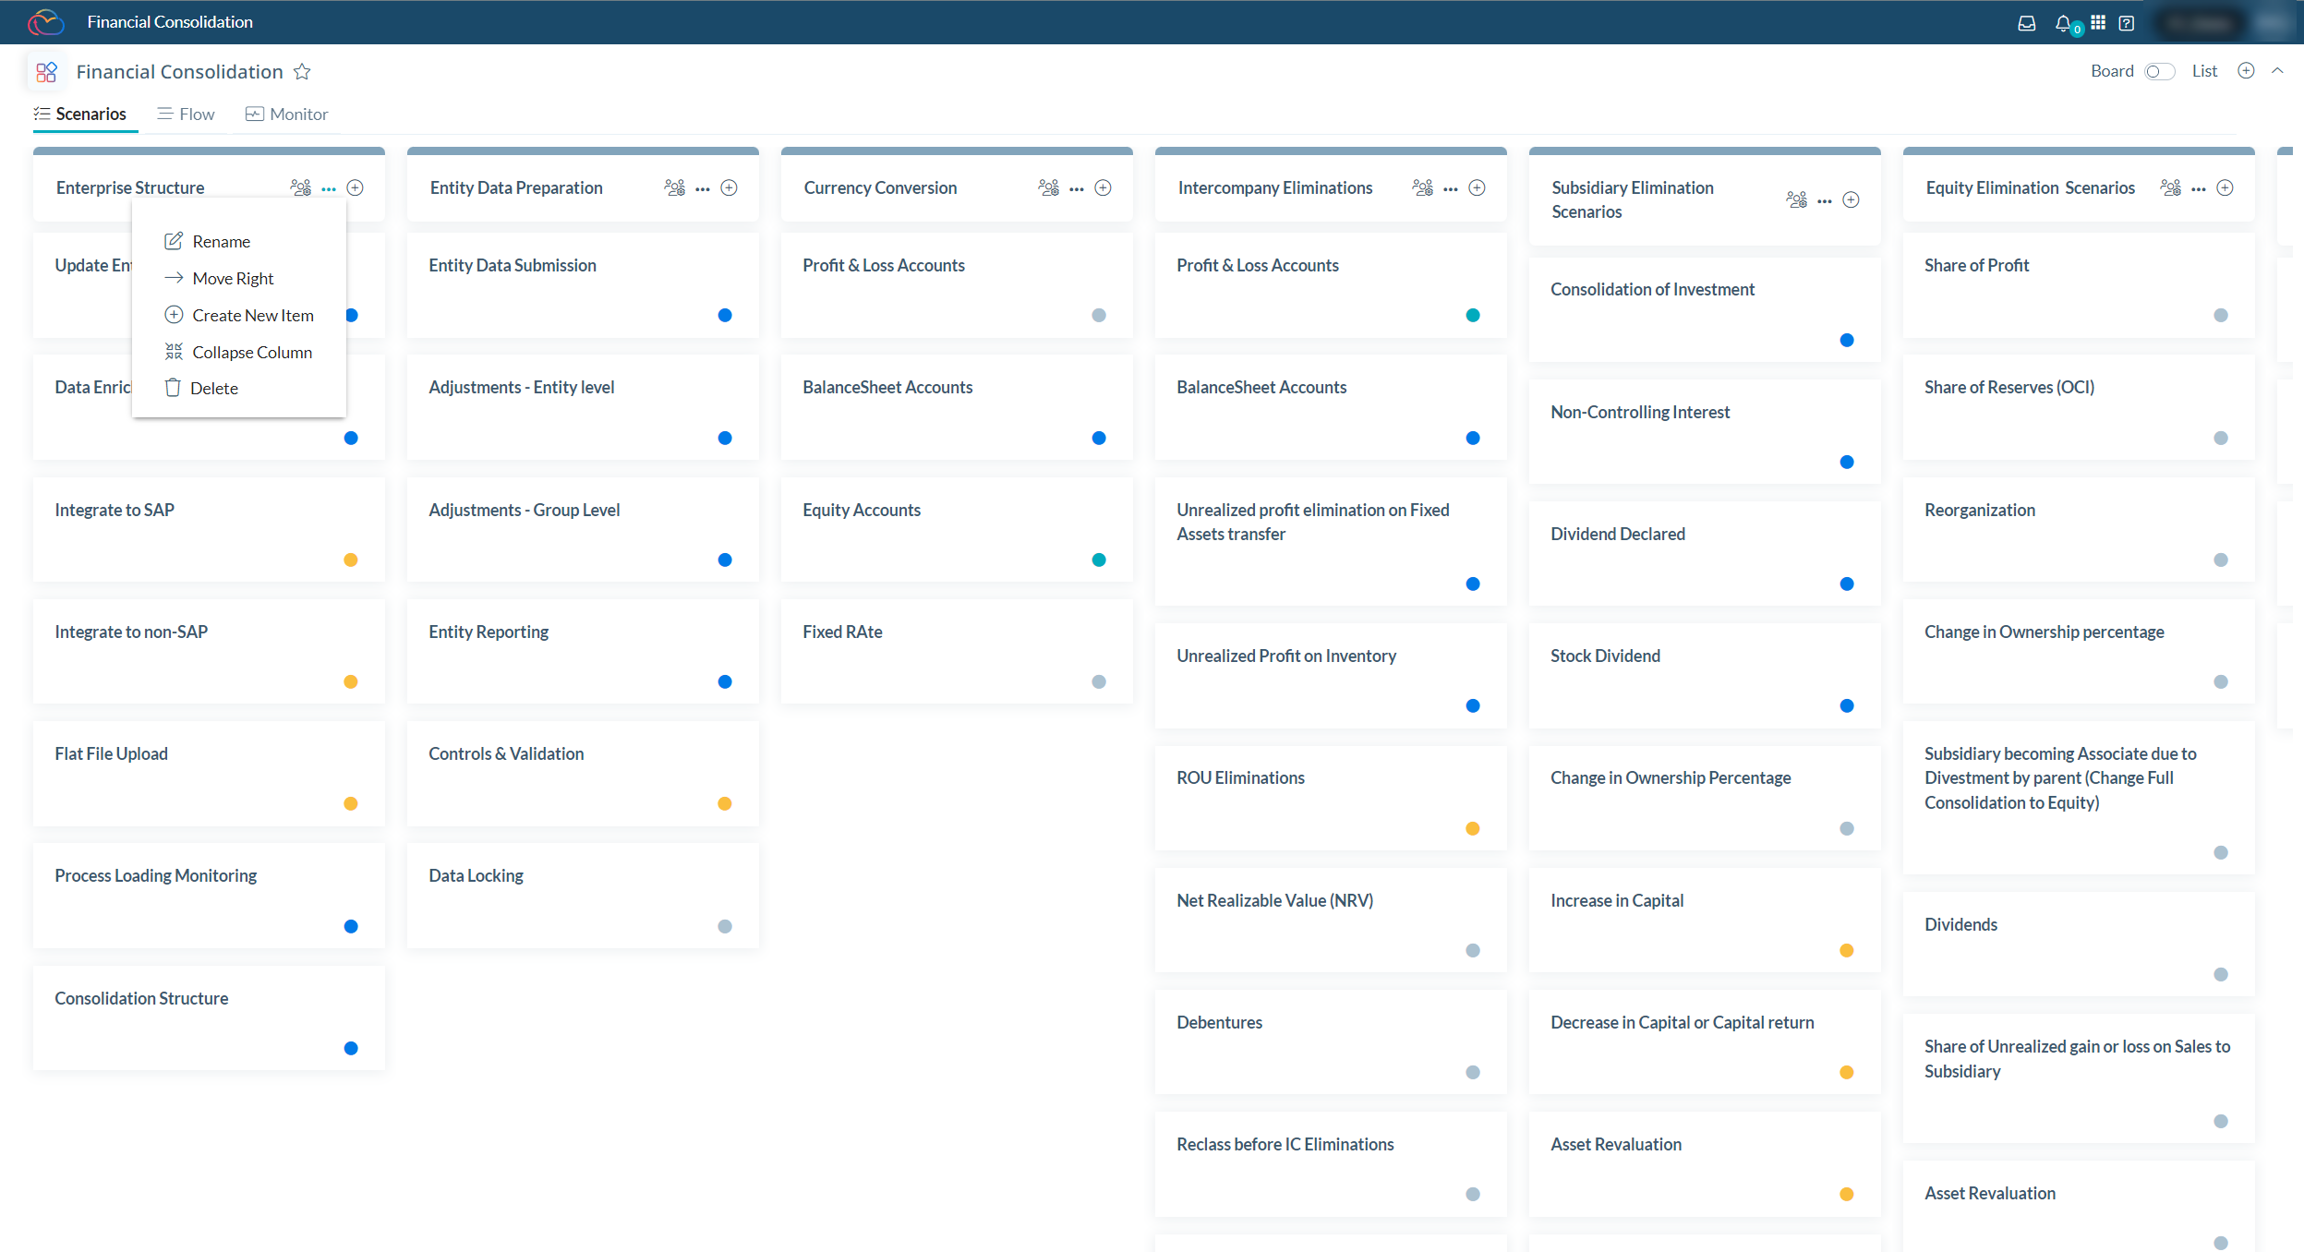Image resolution: width=2304 pixels, height=1252 pixels.
Task: Add item to Intercompany Eliminations column
Action: click(x=1477, y=188)
